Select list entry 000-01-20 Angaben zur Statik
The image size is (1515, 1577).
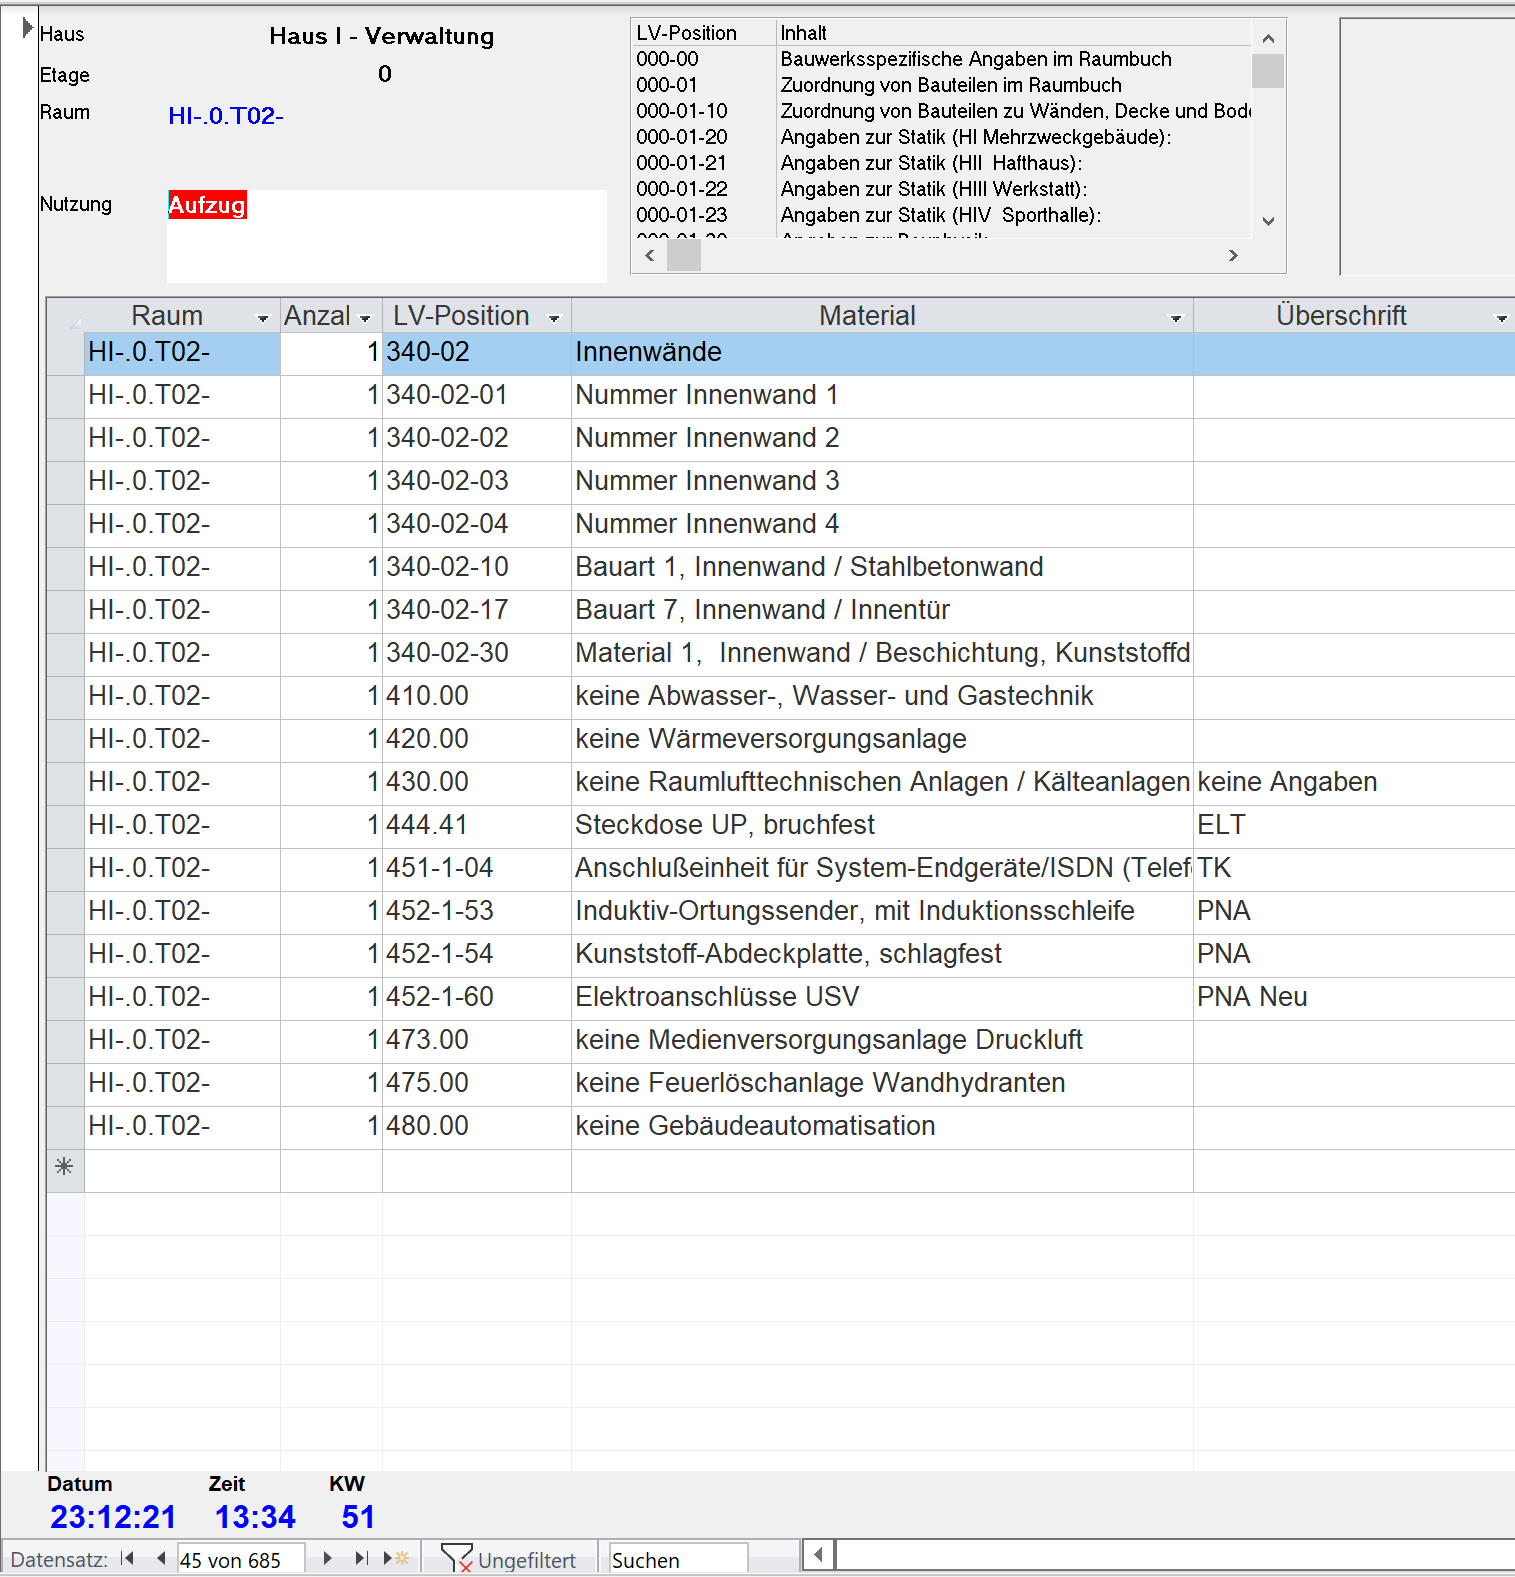click(942, 137)
